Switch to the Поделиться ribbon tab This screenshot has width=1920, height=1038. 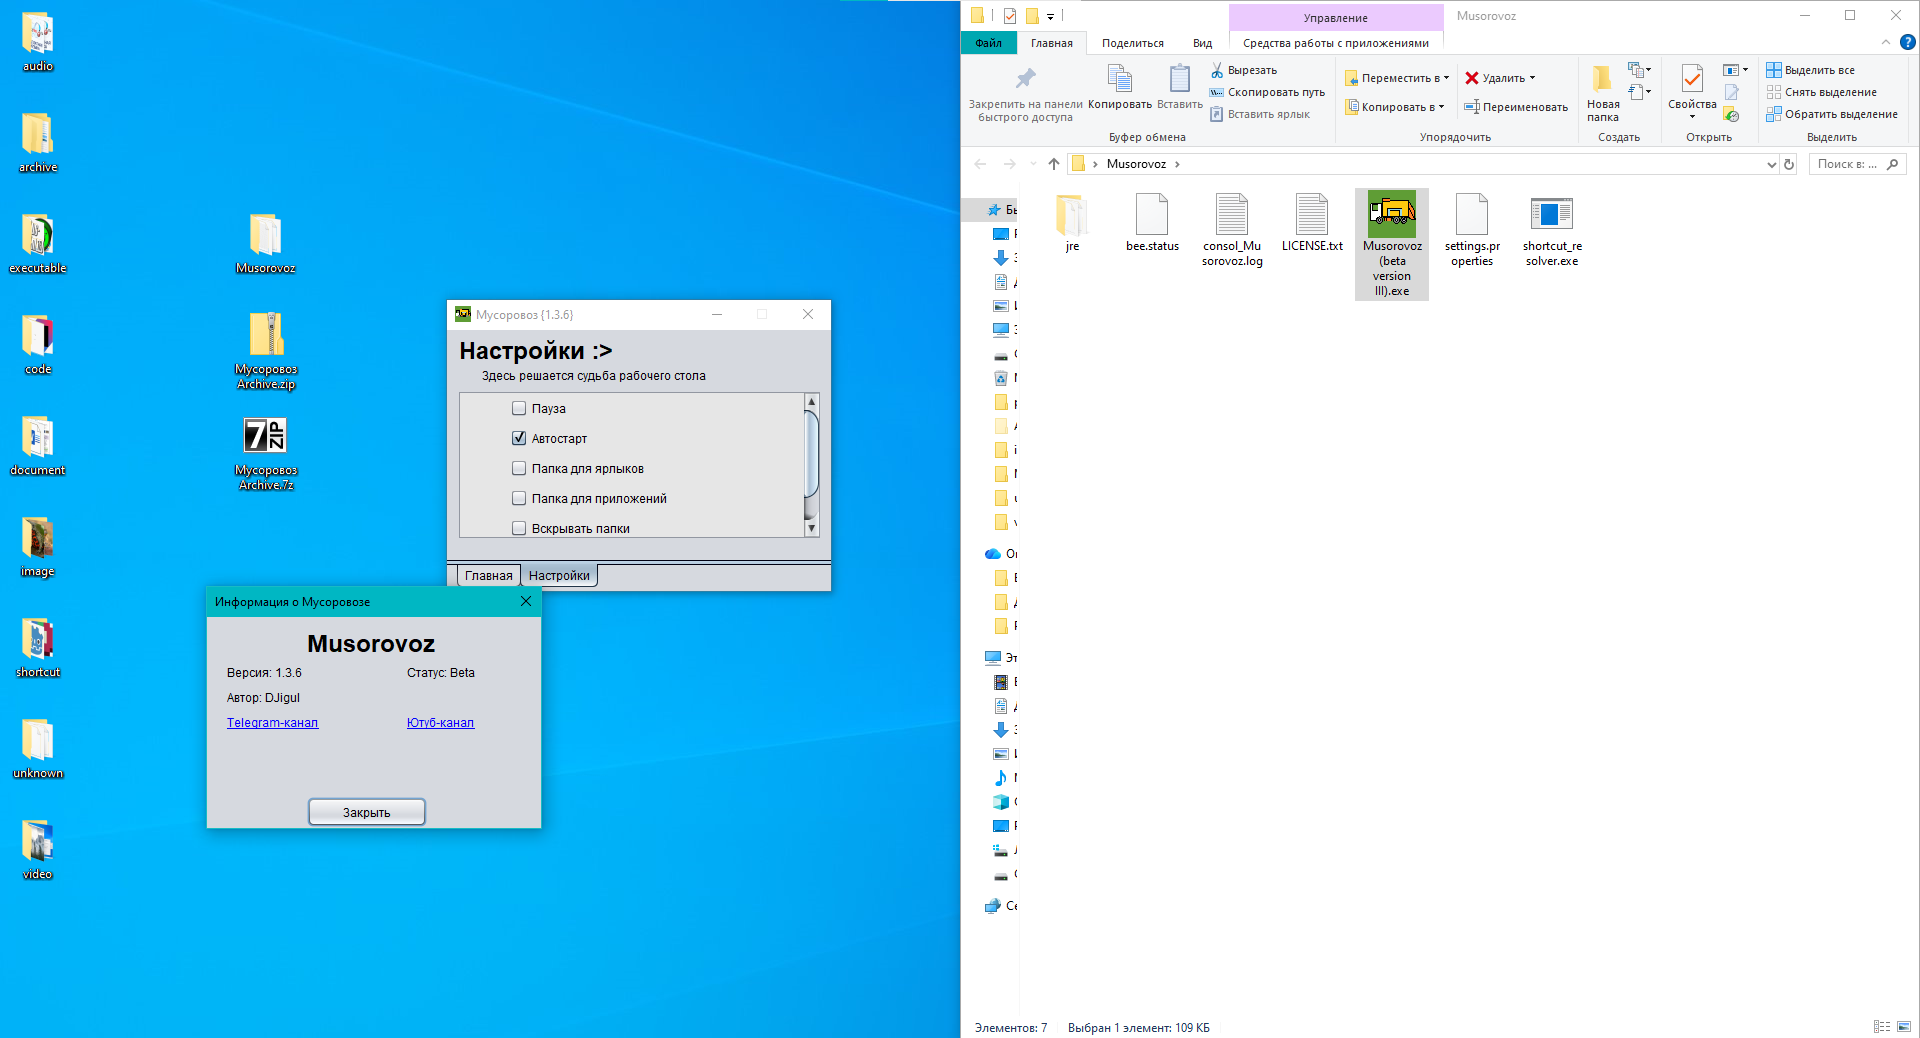(1133, 43)
